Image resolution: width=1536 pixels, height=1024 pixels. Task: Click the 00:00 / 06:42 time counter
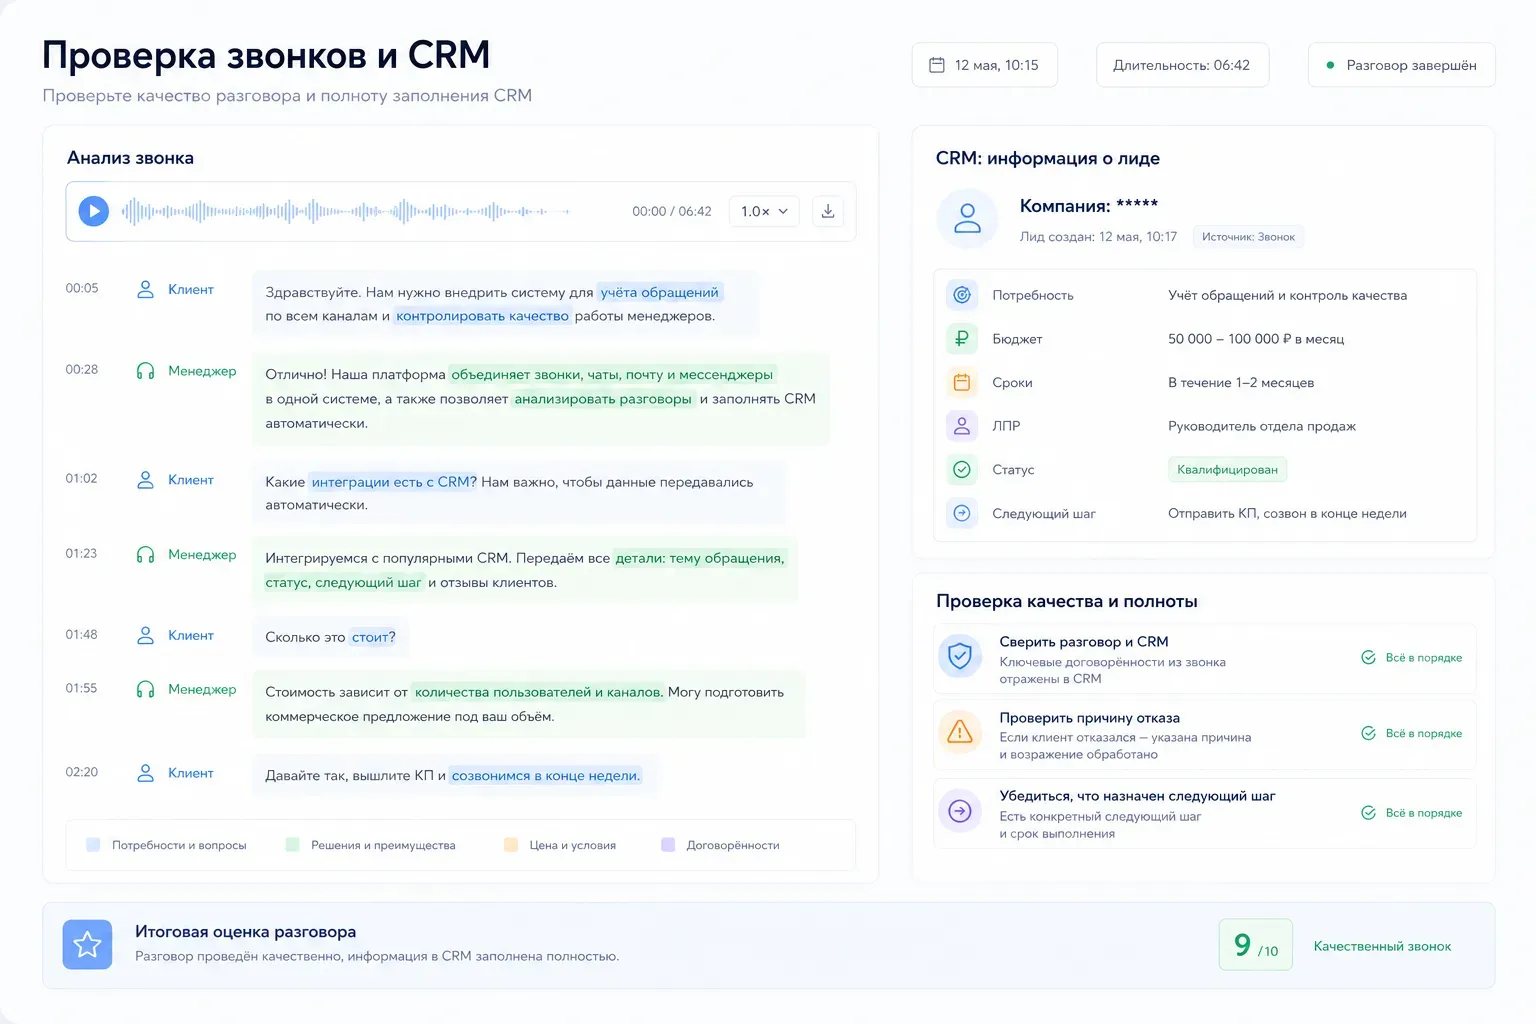(672, 212)
